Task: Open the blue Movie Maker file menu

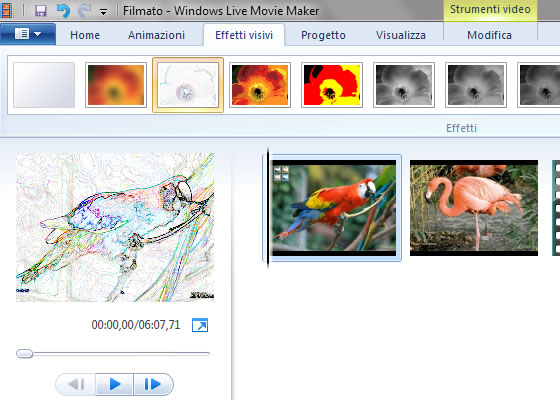Action: pos(28,34)
